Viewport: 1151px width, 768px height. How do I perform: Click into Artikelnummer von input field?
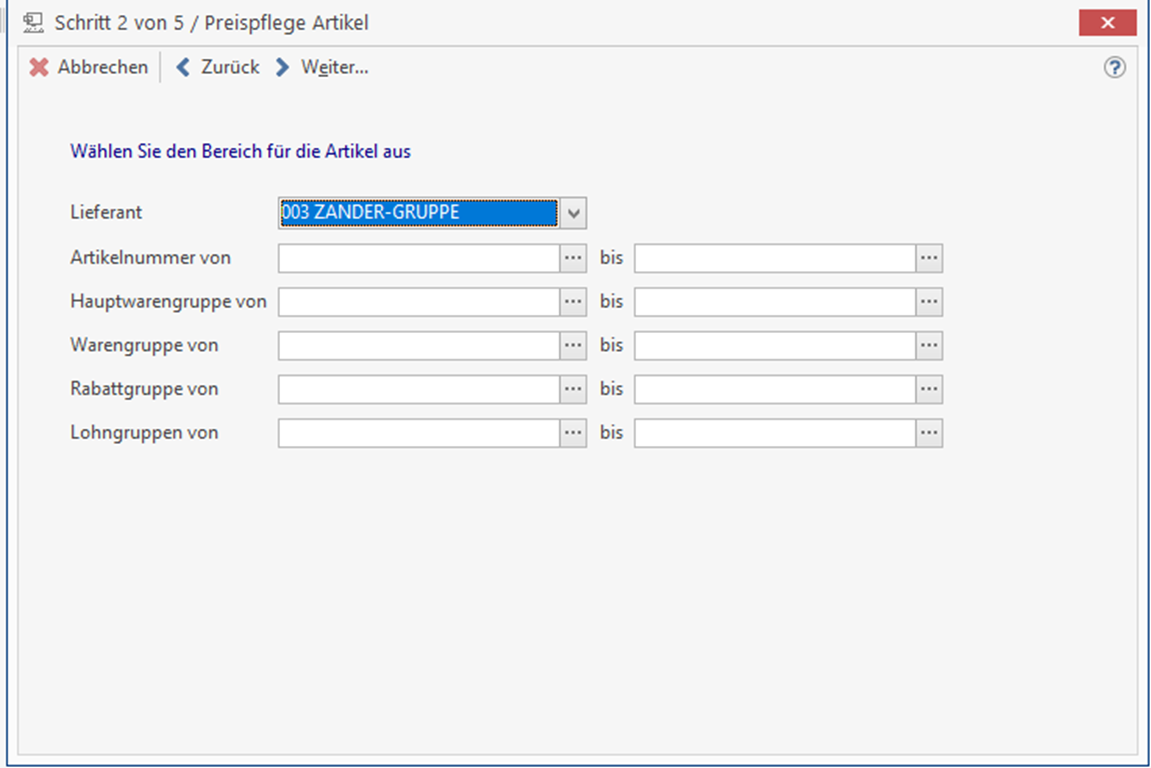418,258
